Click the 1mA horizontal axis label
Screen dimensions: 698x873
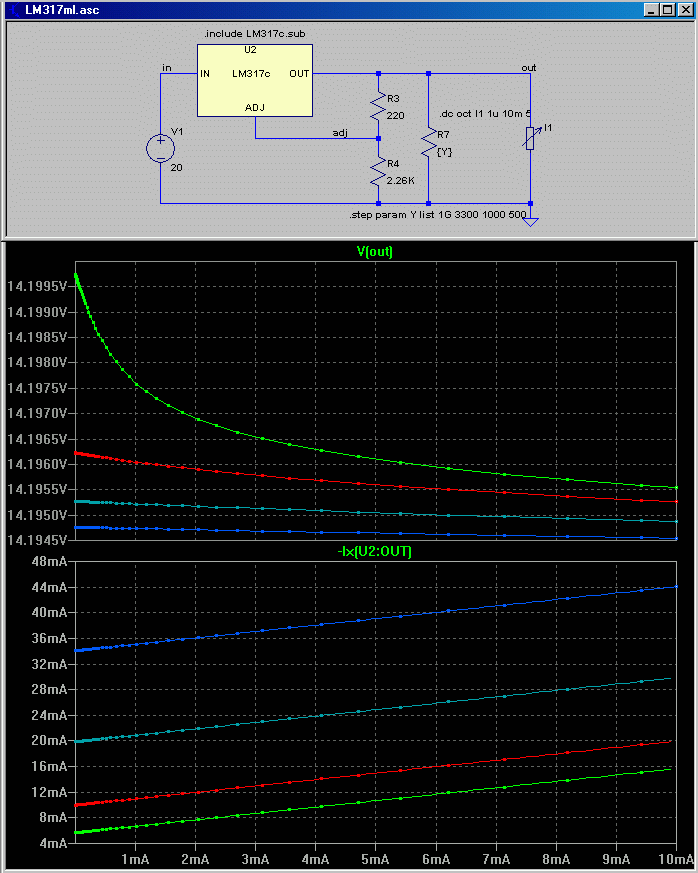(x=135, y=860)
